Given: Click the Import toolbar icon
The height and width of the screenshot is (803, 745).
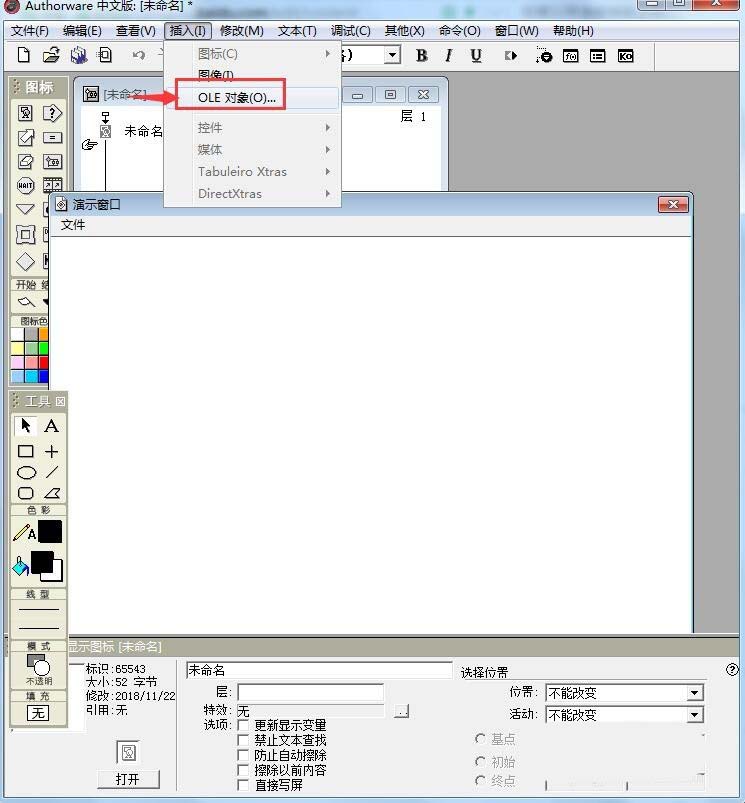Looking at the screenshot, I should pos(105,55).
